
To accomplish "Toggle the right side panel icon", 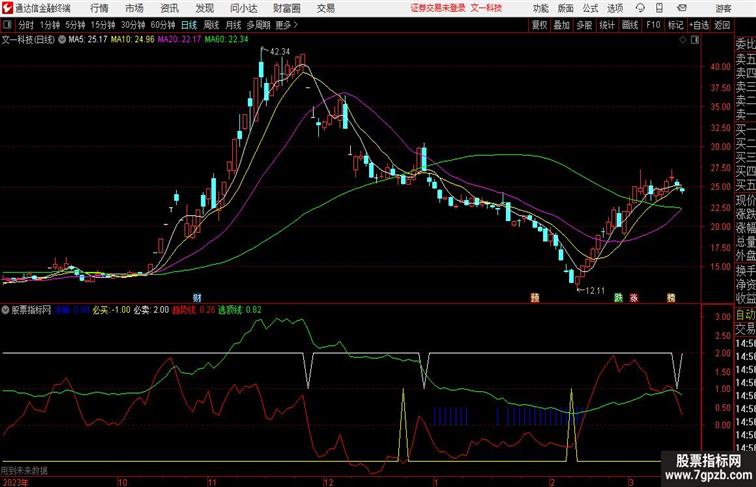I will point(695,40).
